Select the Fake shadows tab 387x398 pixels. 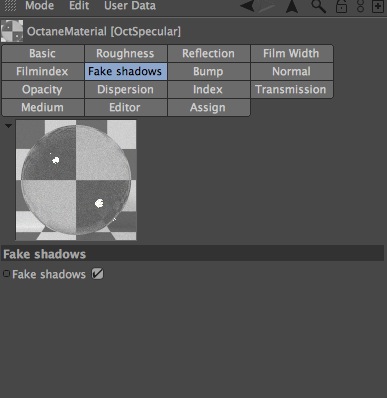coord(125,71)
